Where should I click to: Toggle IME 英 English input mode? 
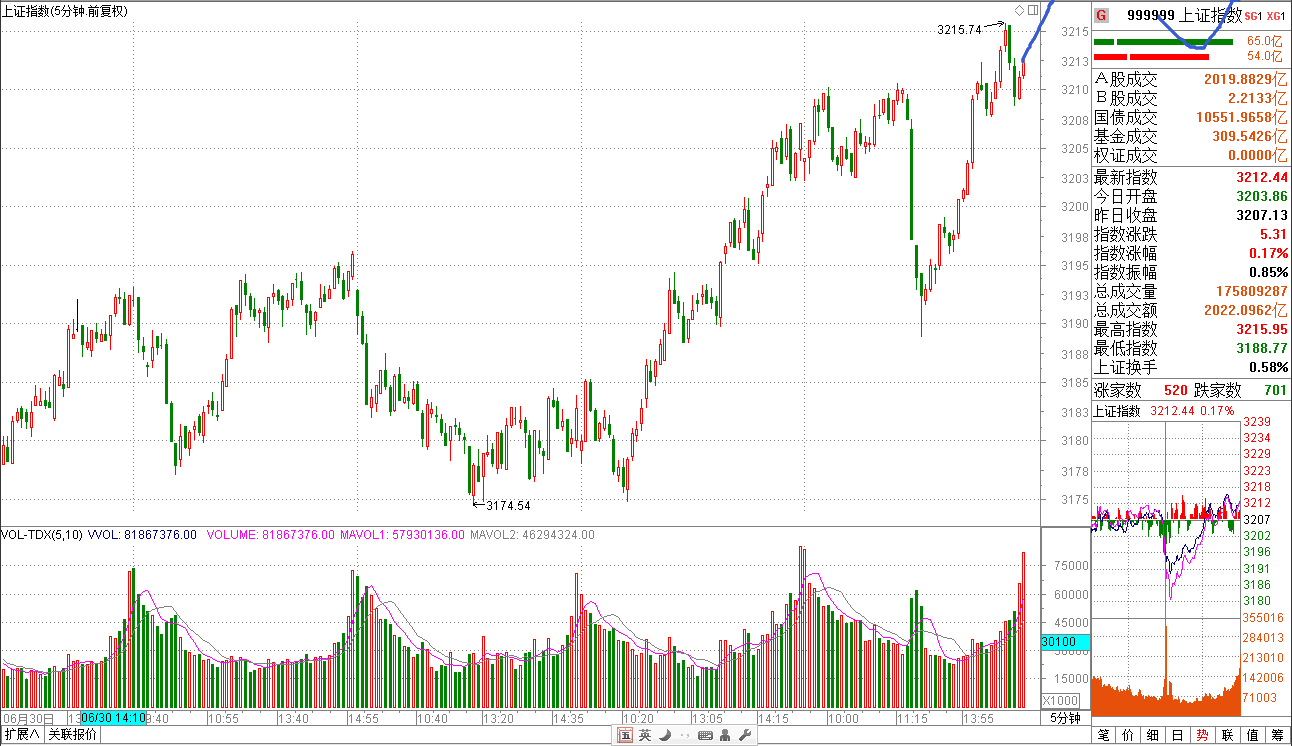pyautogui.click(x=645, y=736)
